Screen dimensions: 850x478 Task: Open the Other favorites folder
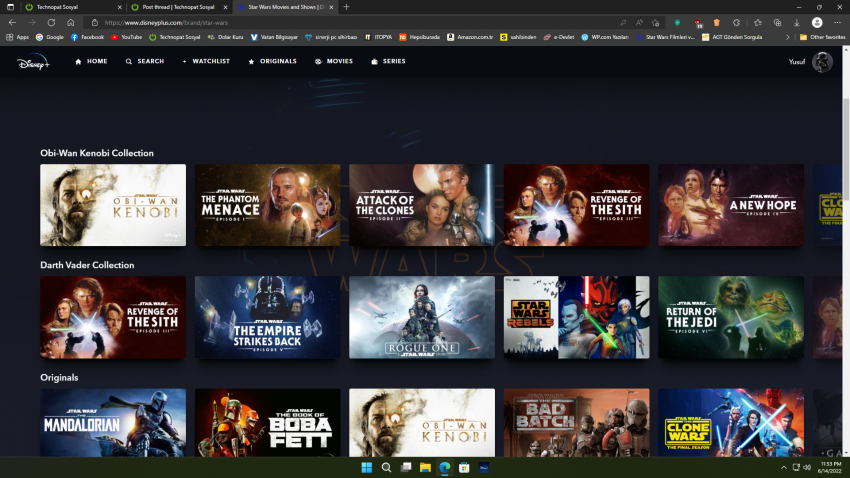point(820,37)
